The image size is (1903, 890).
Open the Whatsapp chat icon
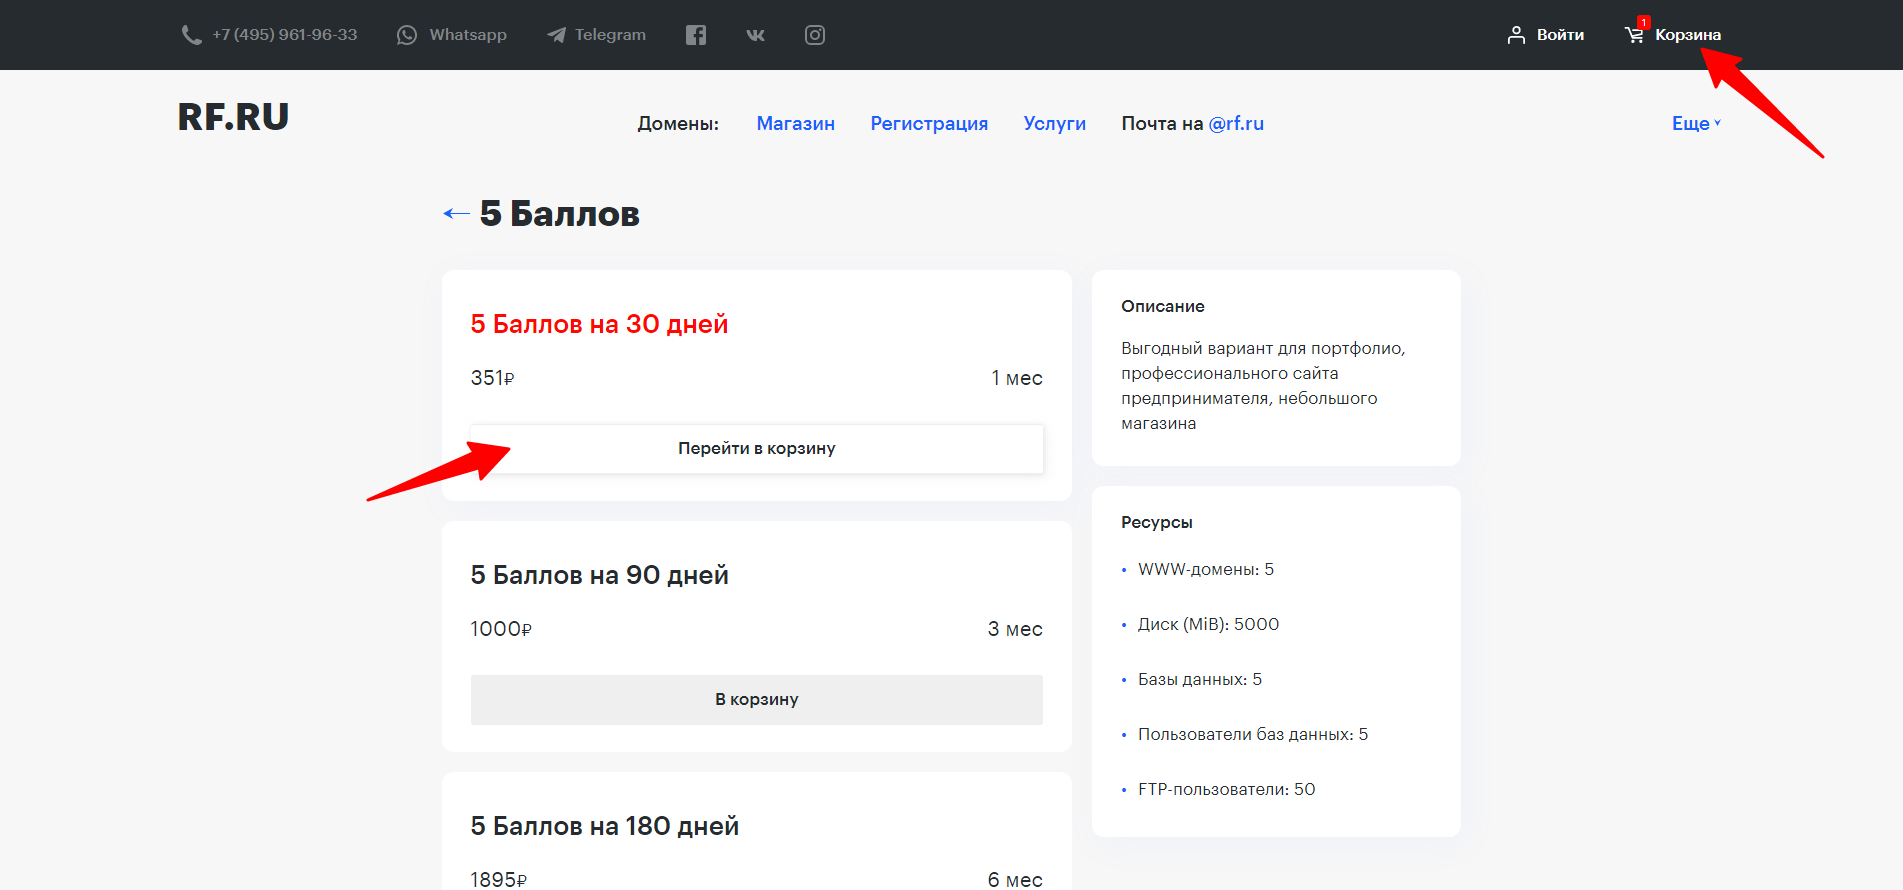[407, 35]
